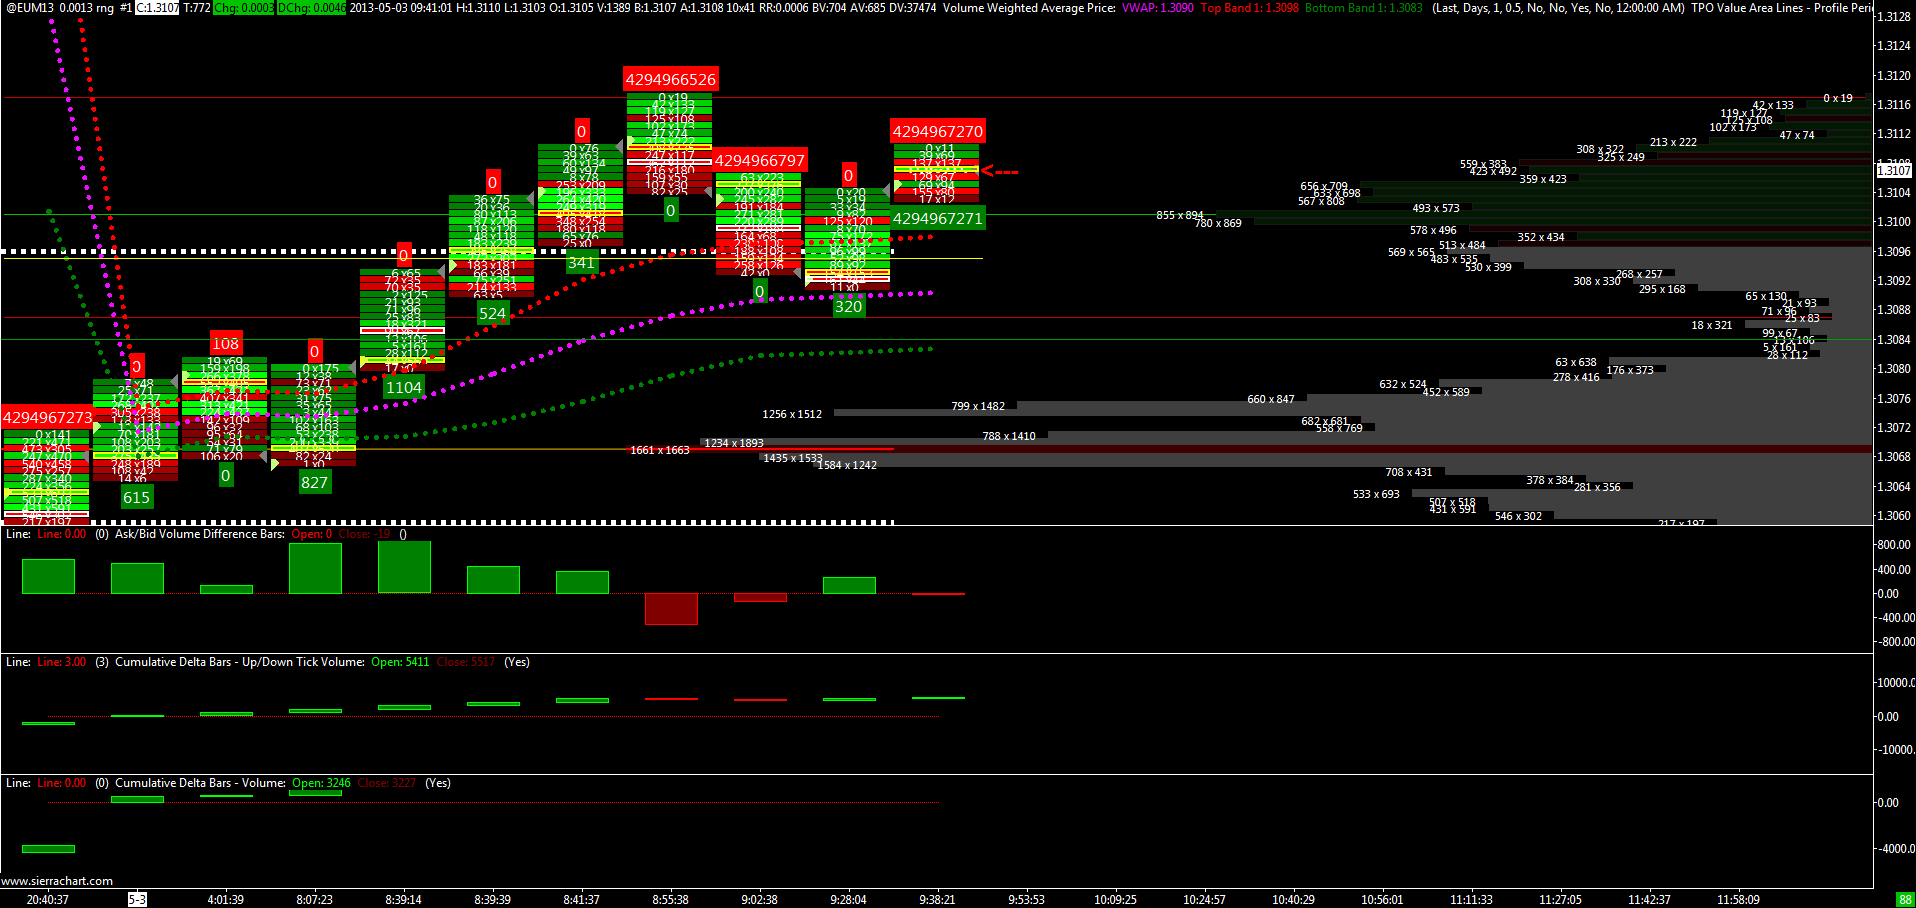Click the Open: 5411 study value
The image size is (1916, 908).
pyautogui.click(x=400, y=662)
